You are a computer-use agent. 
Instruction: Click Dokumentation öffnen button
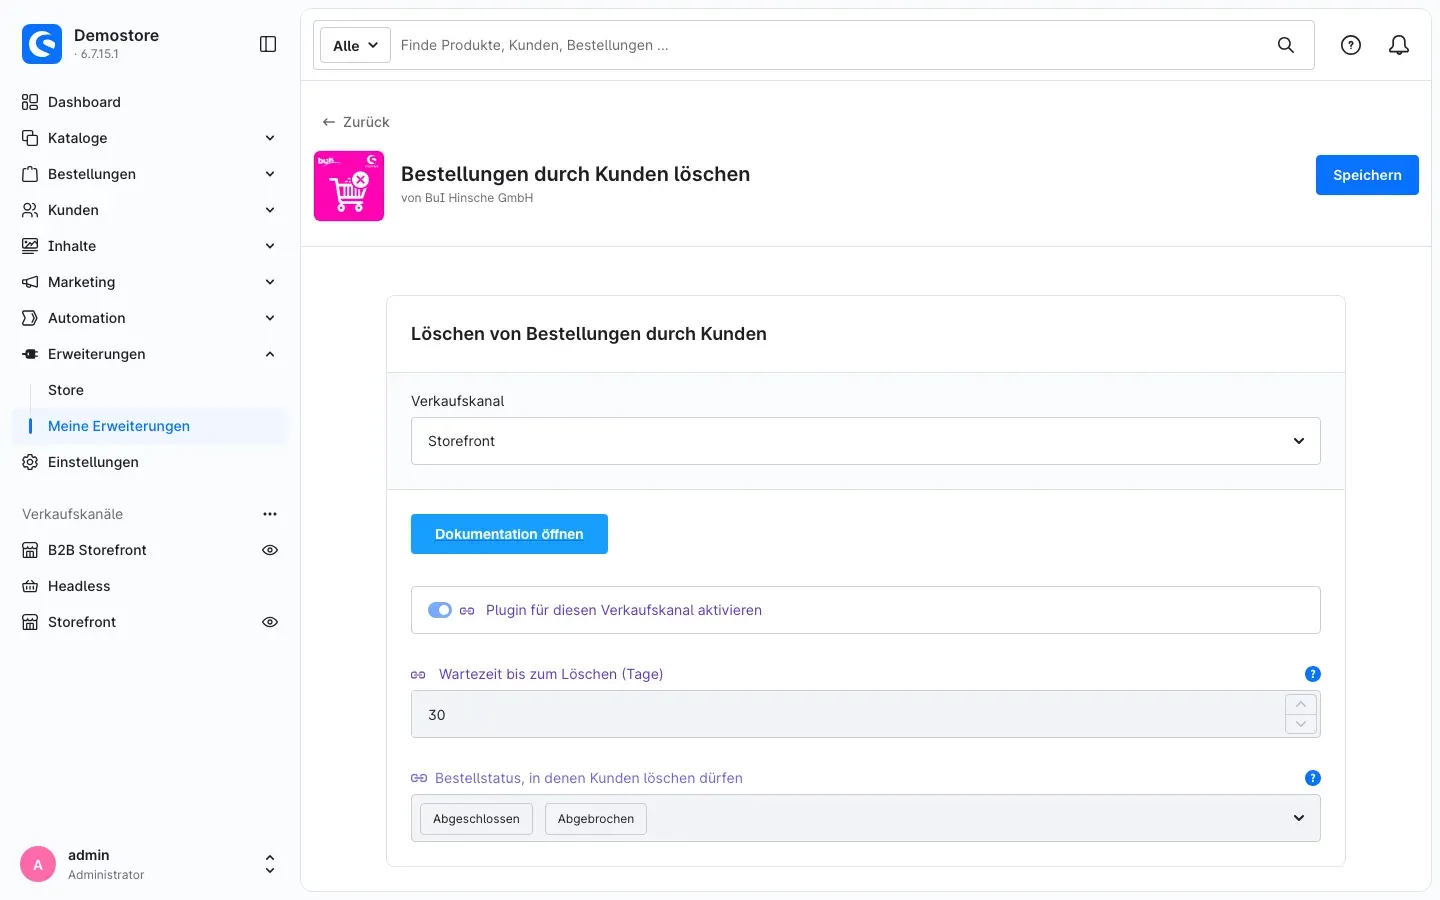tap(509, 534)
